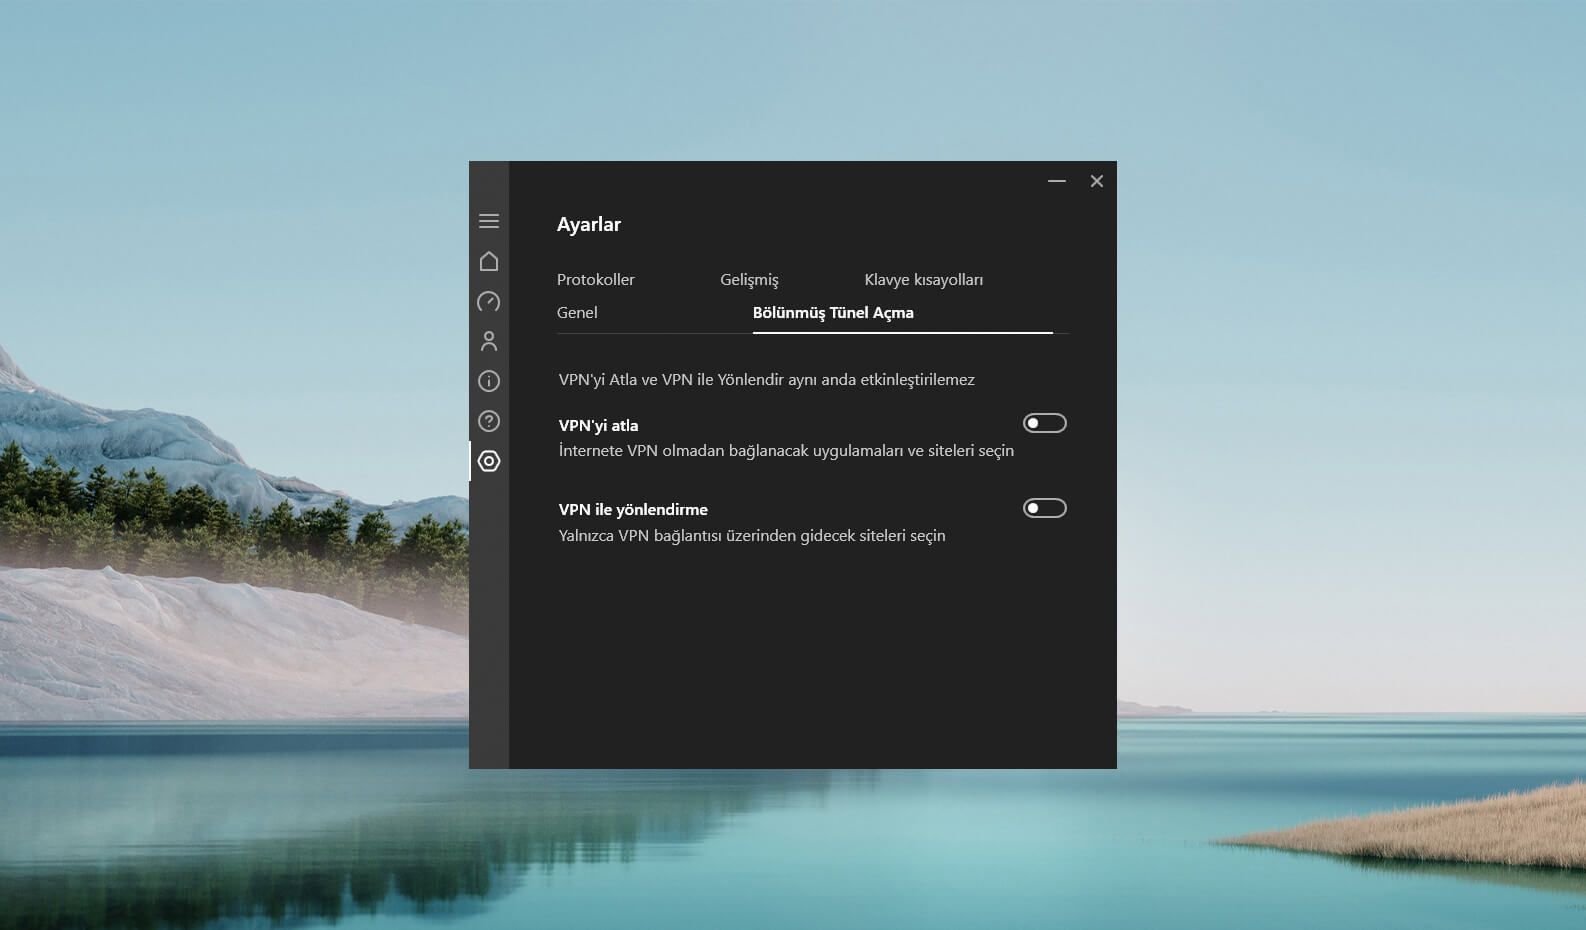Click the 'İnternete VPN olmadan bağlanacak' description

(786, 451)
